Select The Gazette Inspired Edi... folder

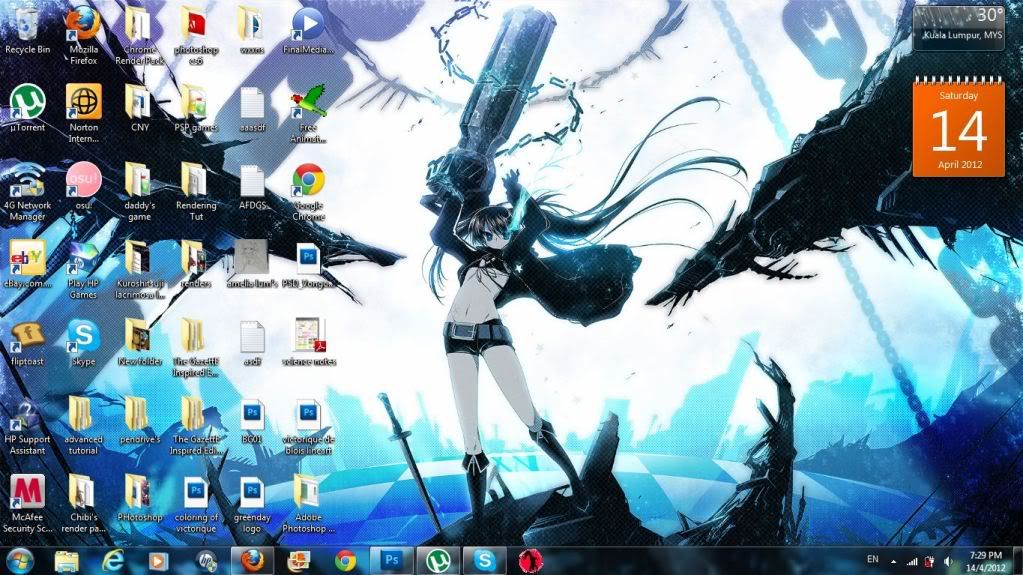196,426
